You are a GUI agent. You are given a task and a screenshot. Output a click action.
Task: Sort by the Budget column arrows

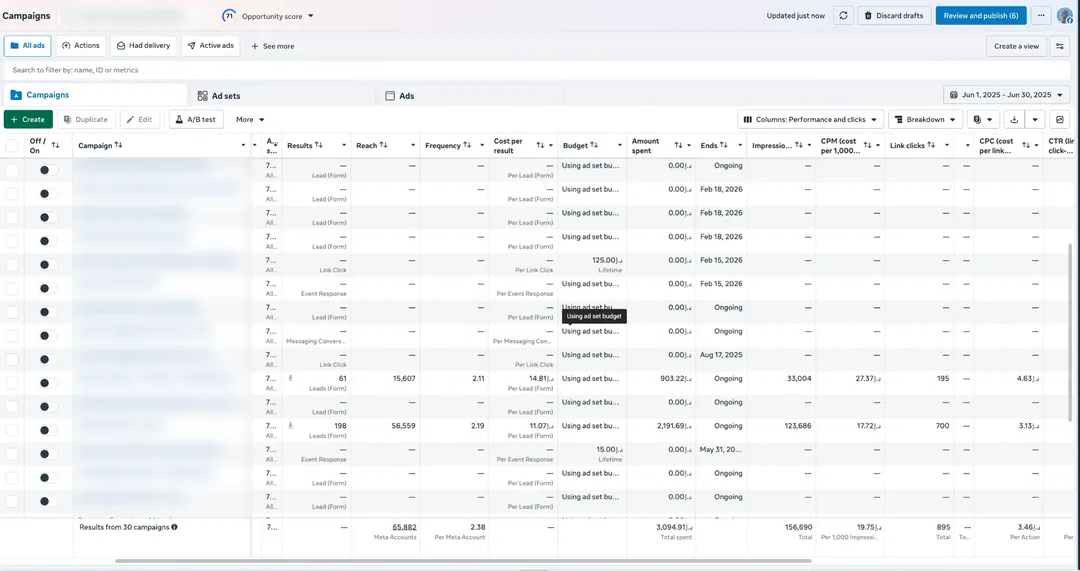594,145
